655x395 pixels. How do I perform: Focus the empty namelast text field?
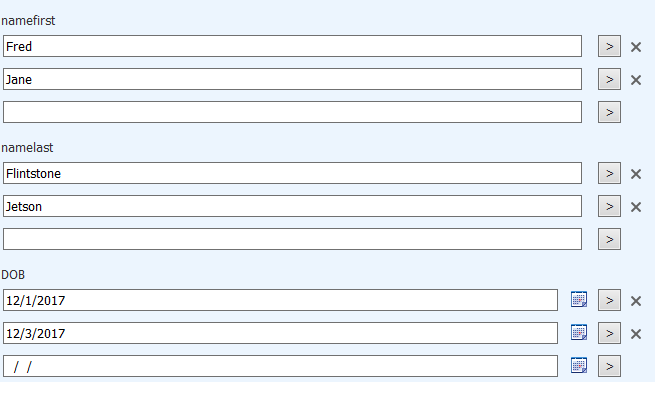click(292, 239)
